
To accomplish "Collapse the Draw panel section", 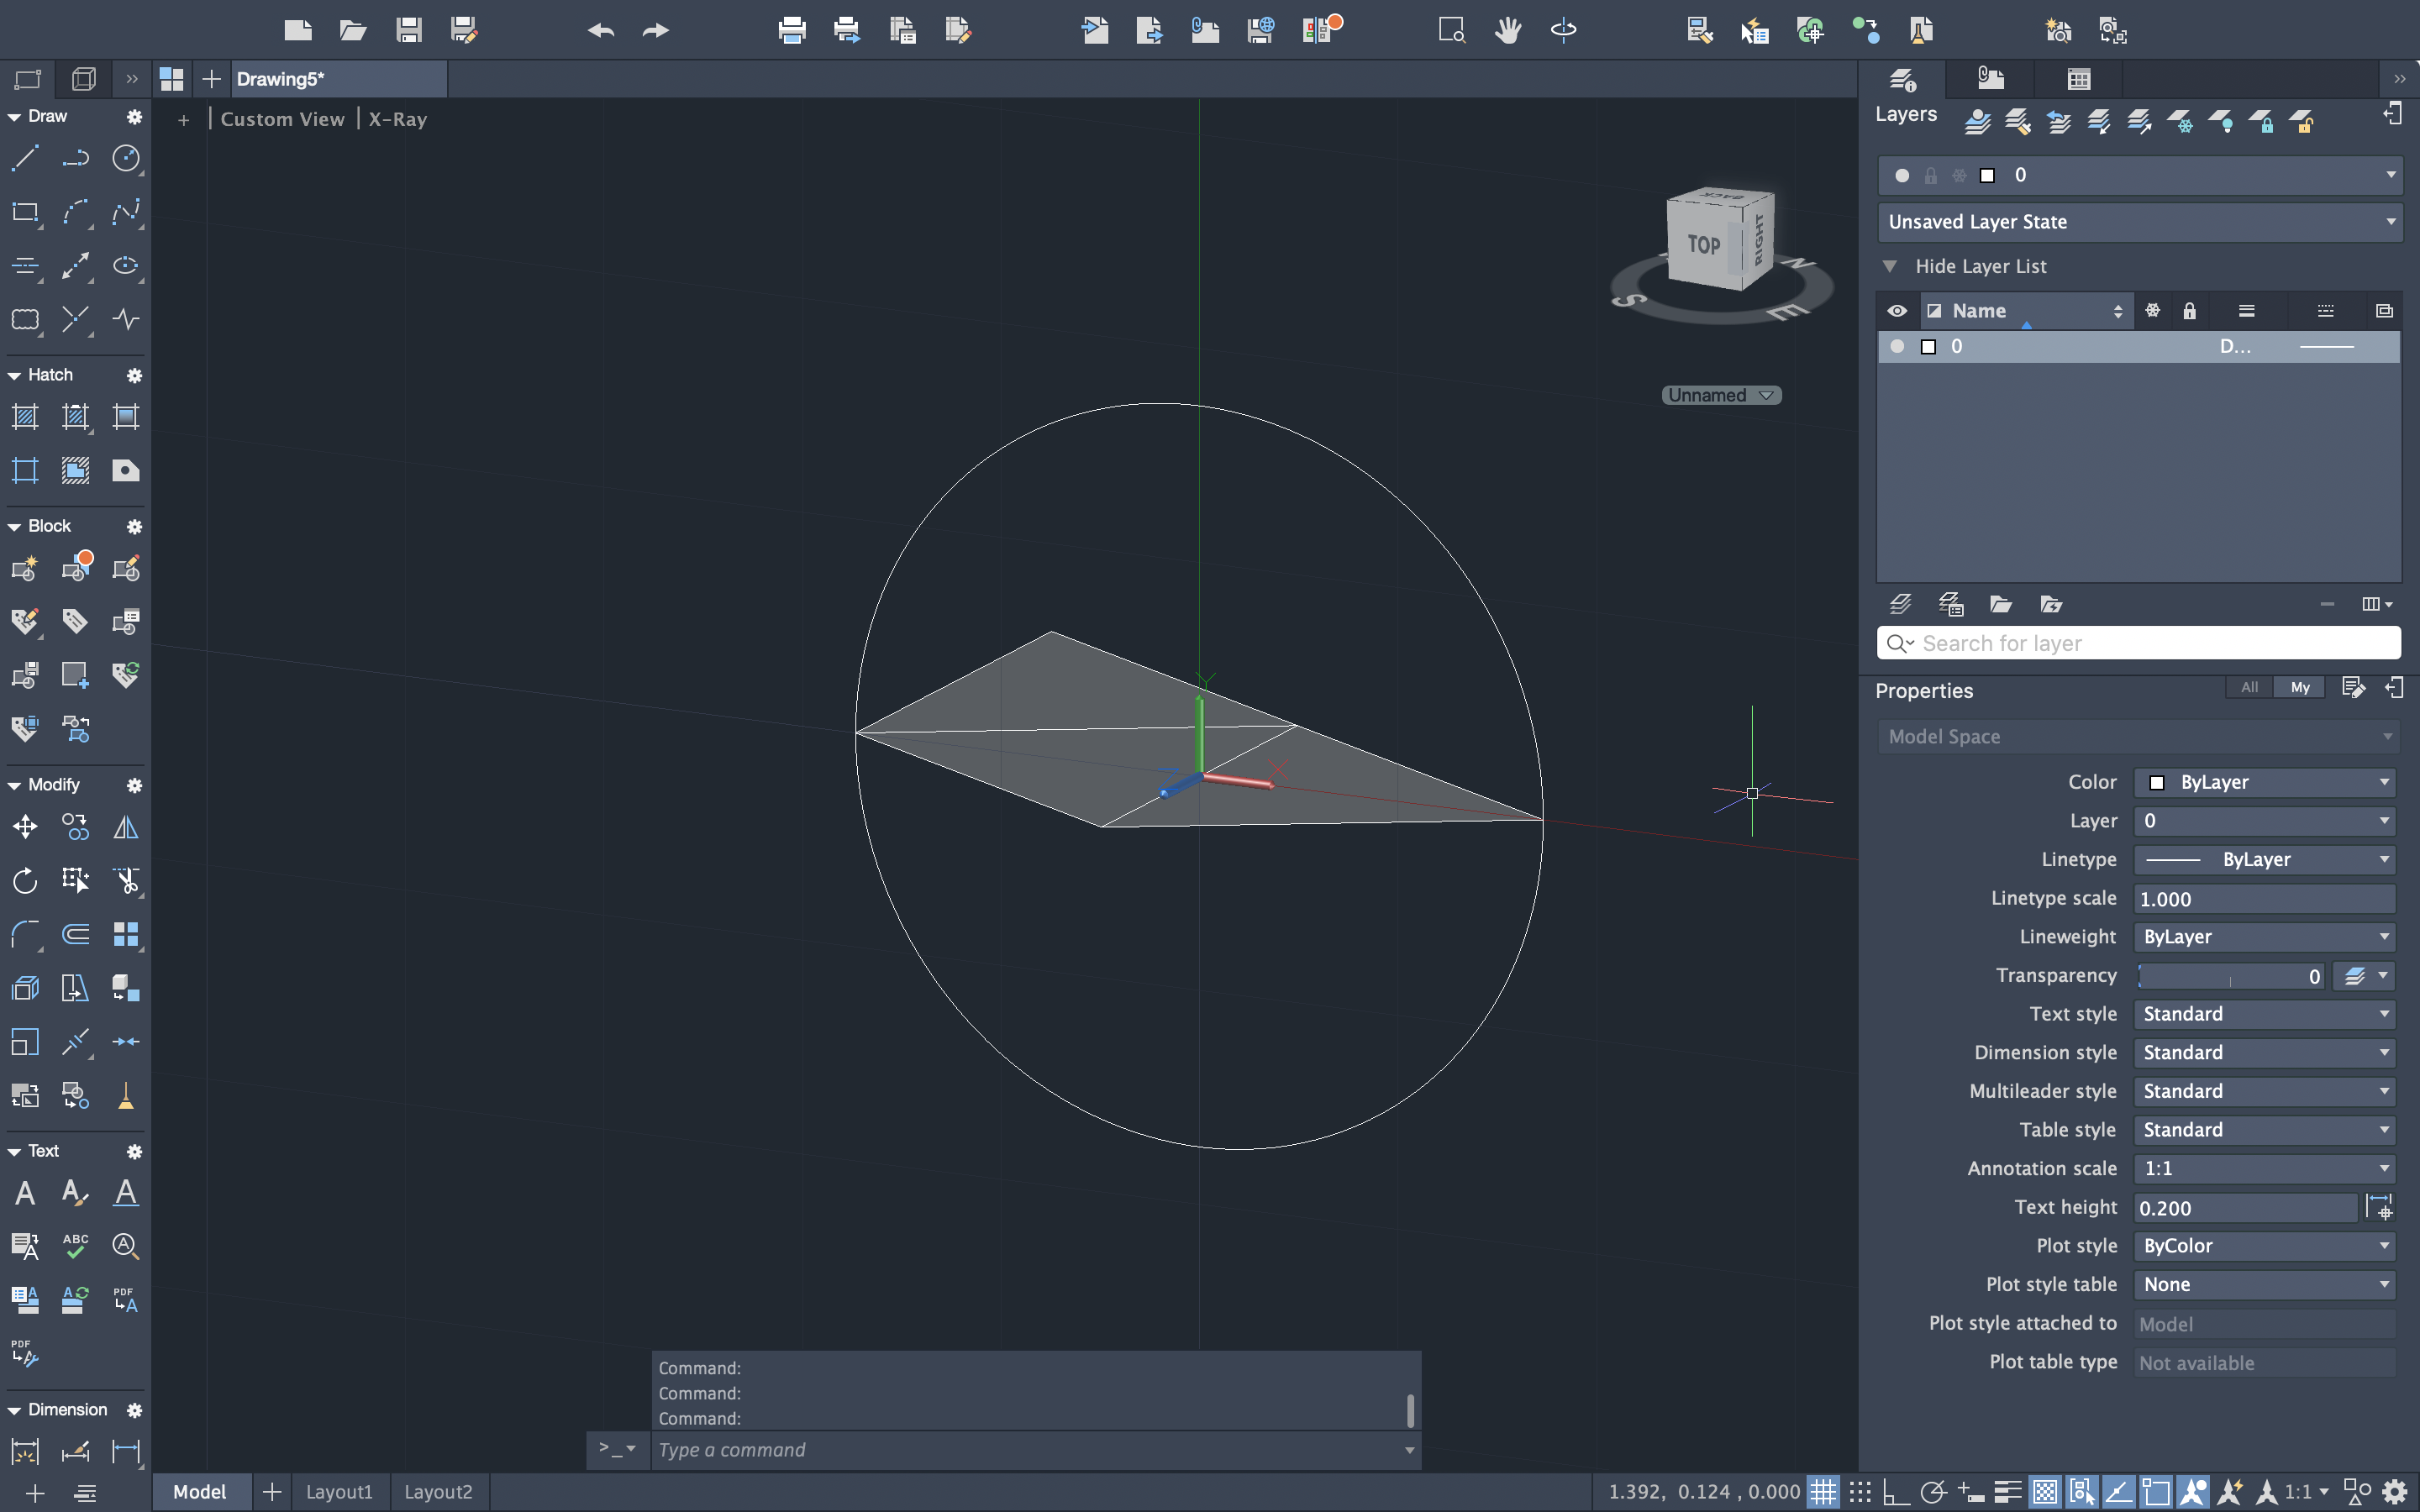I will [14, 117].
